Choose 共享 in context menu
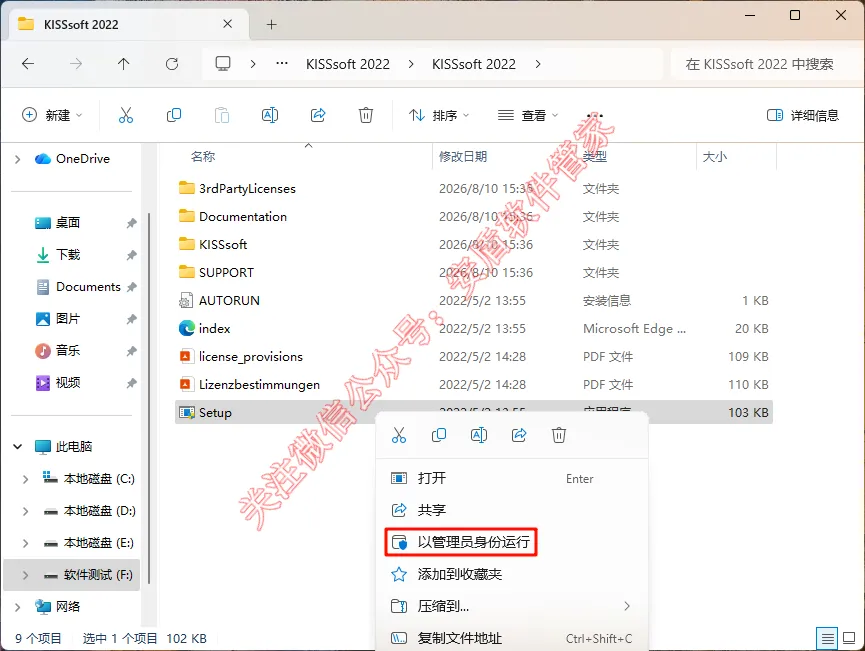Image resolution: width=865 pixels, height=651 pixels. tap(512, 510)
